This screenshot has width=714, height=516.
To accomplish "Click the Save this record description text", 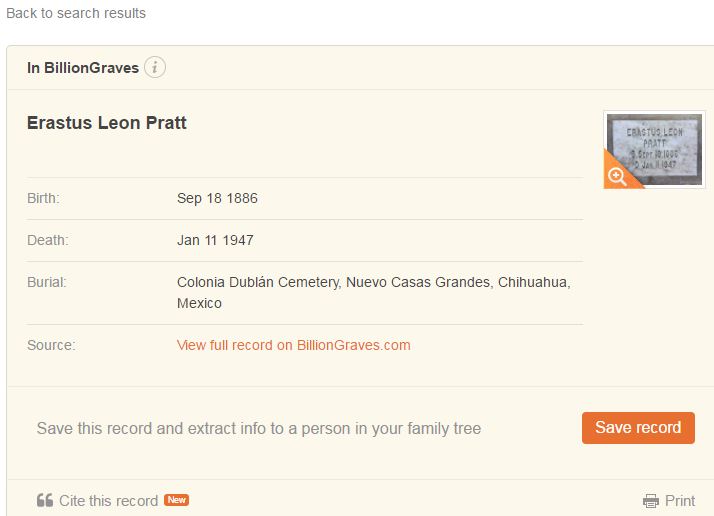I will click(259, 428).
